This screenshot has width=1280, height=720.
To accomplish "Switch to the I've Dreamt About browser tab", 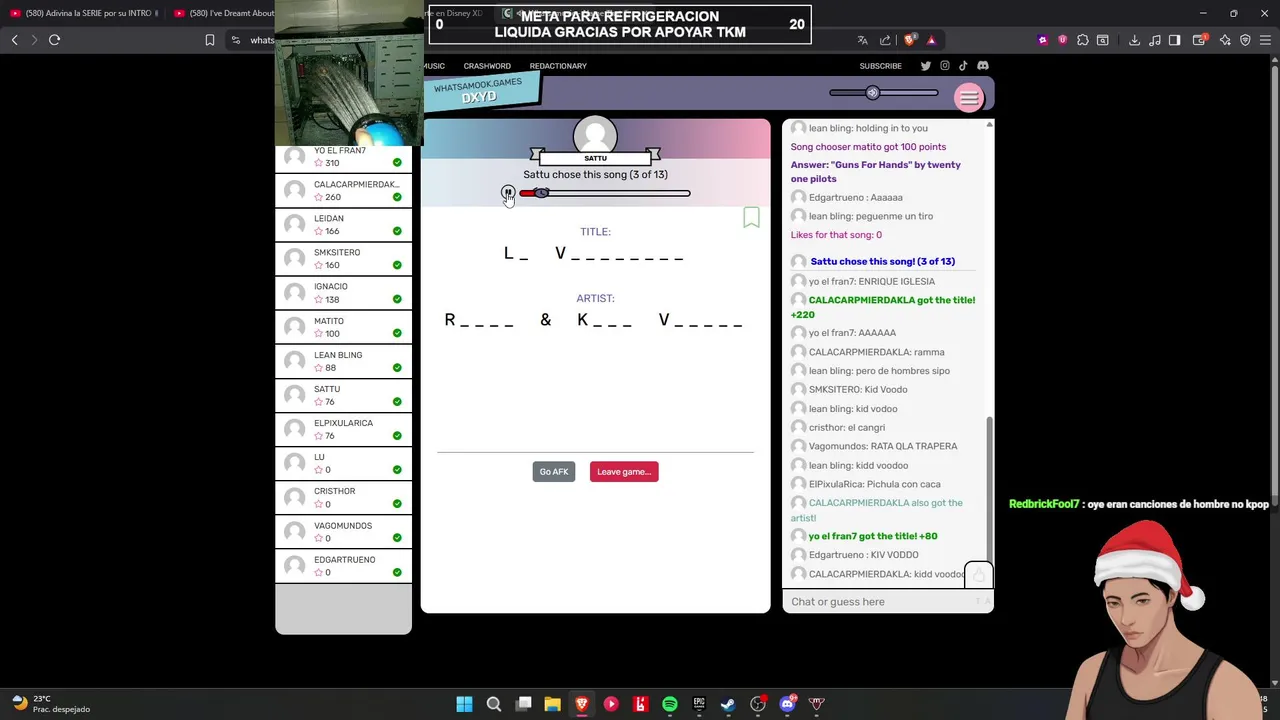I will click(225, 13).
